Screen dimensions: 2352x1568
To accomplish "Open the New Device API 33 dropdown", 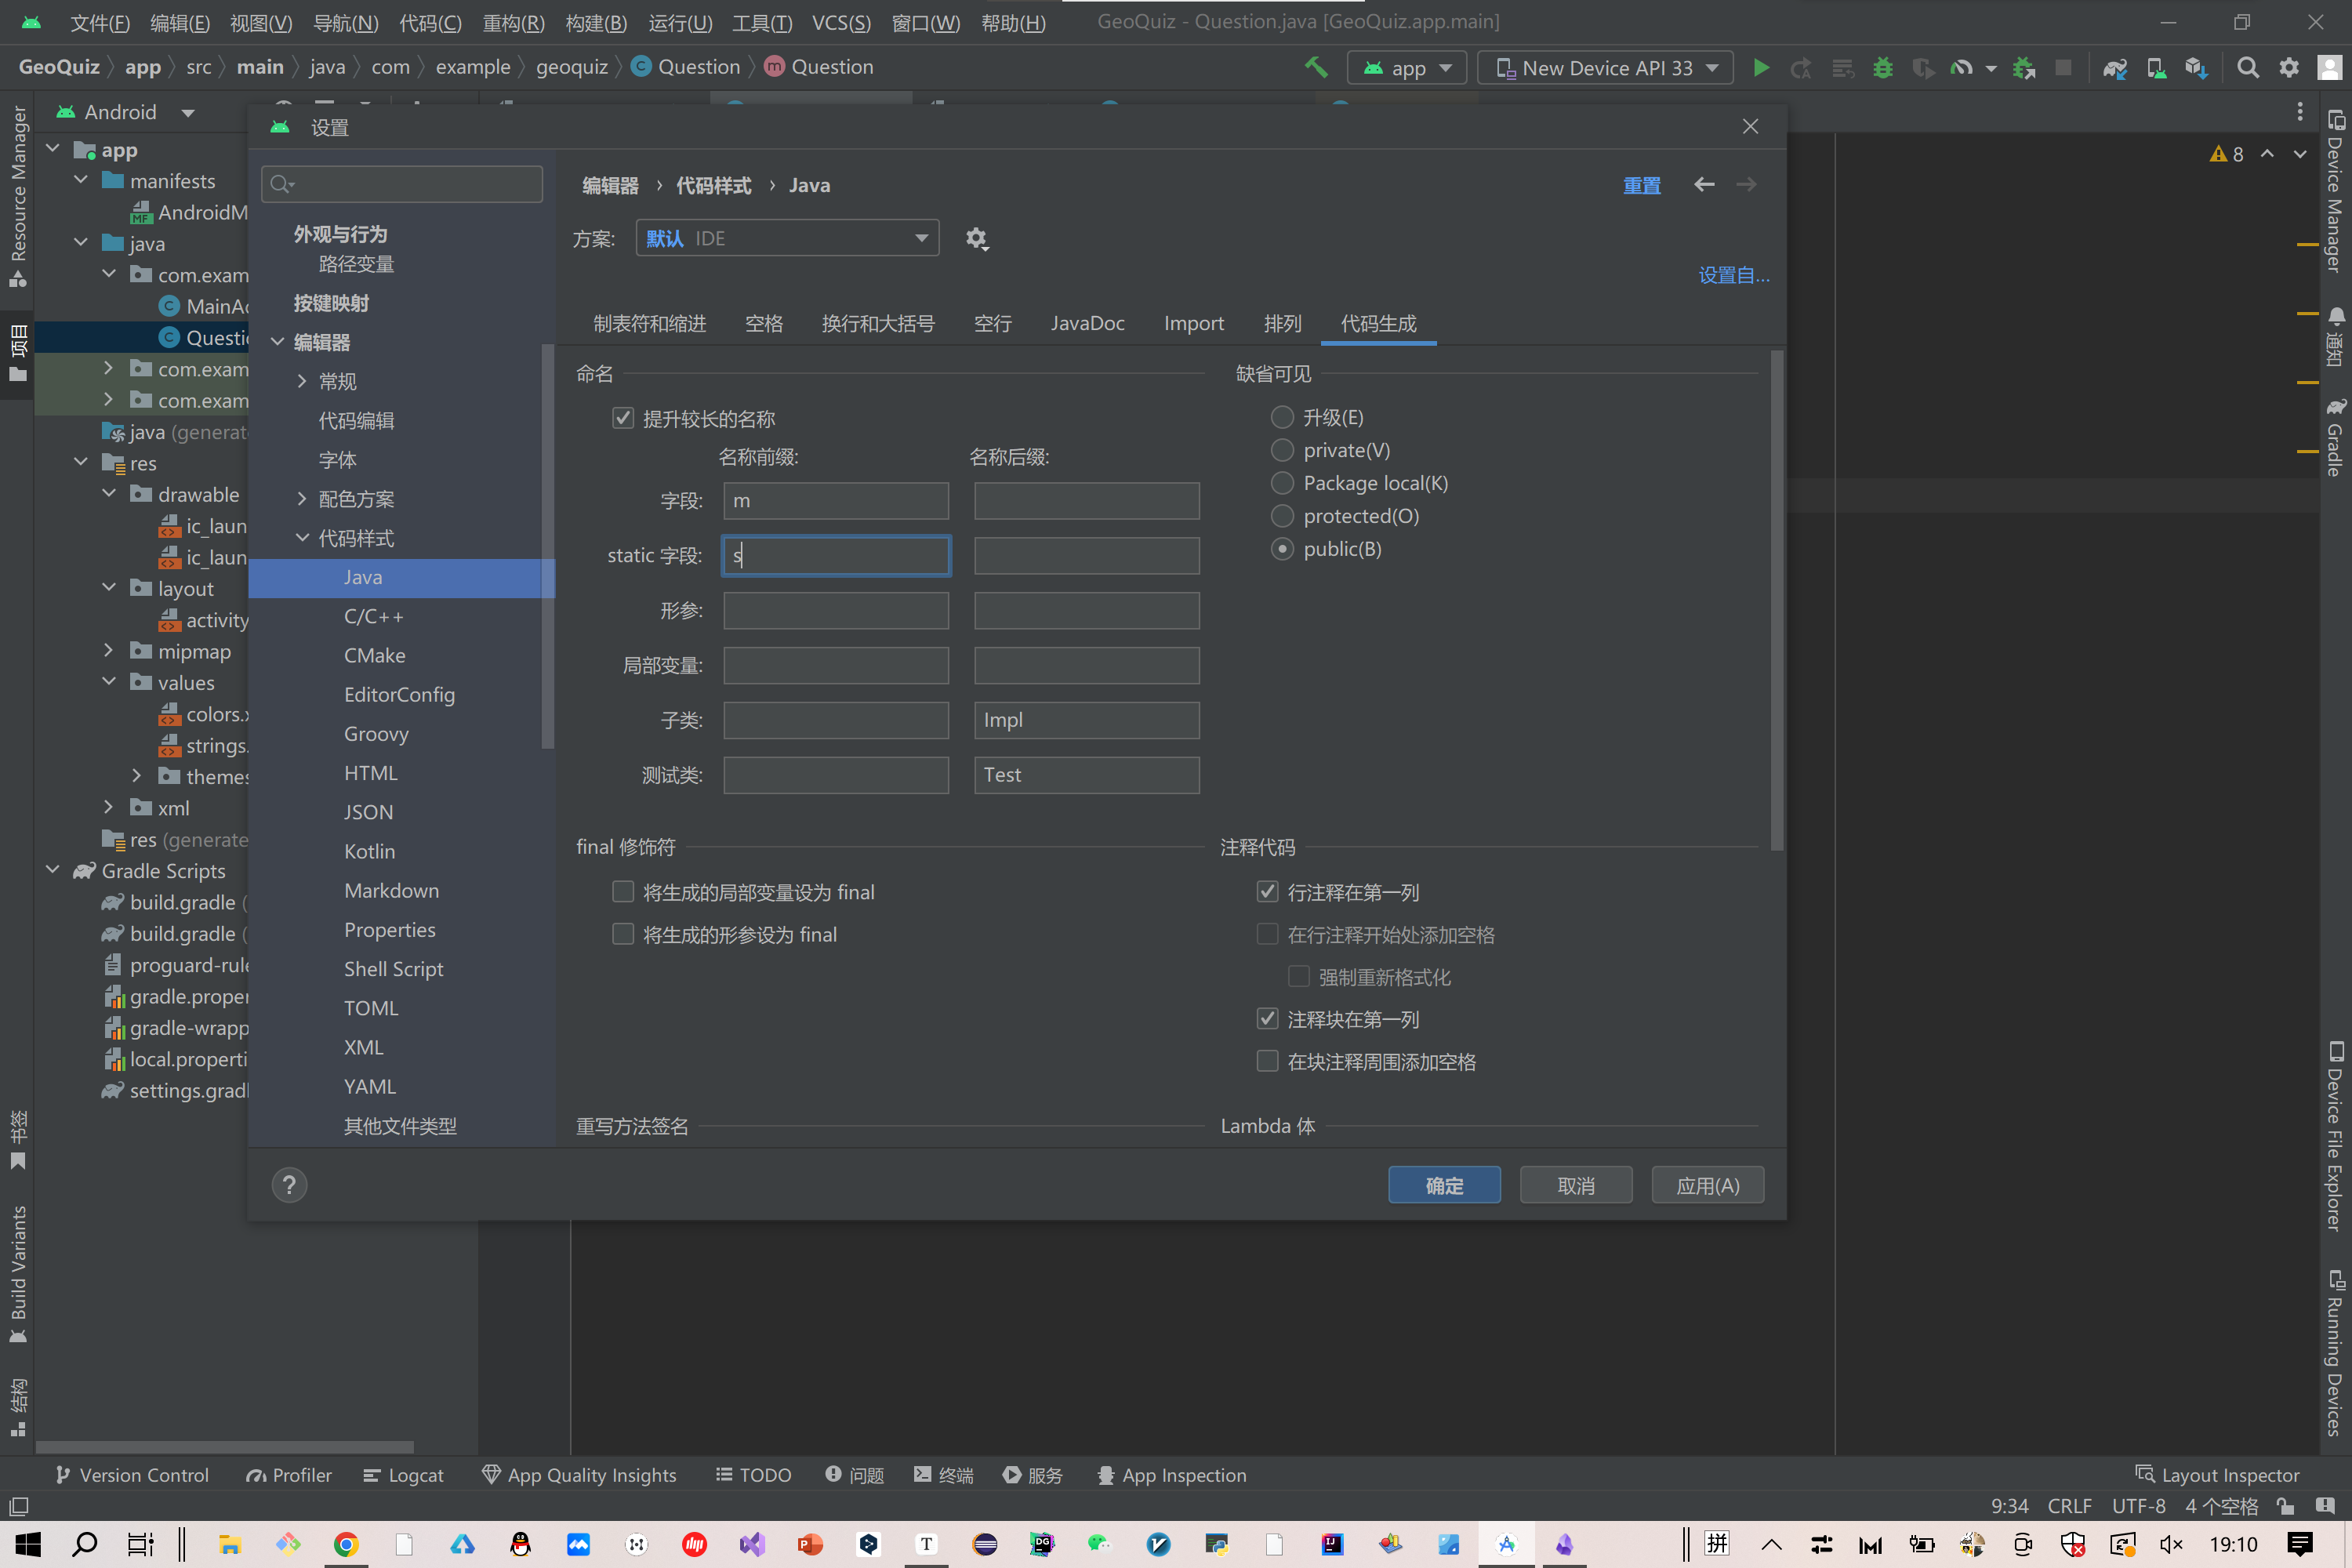I will pos(1605,68).
